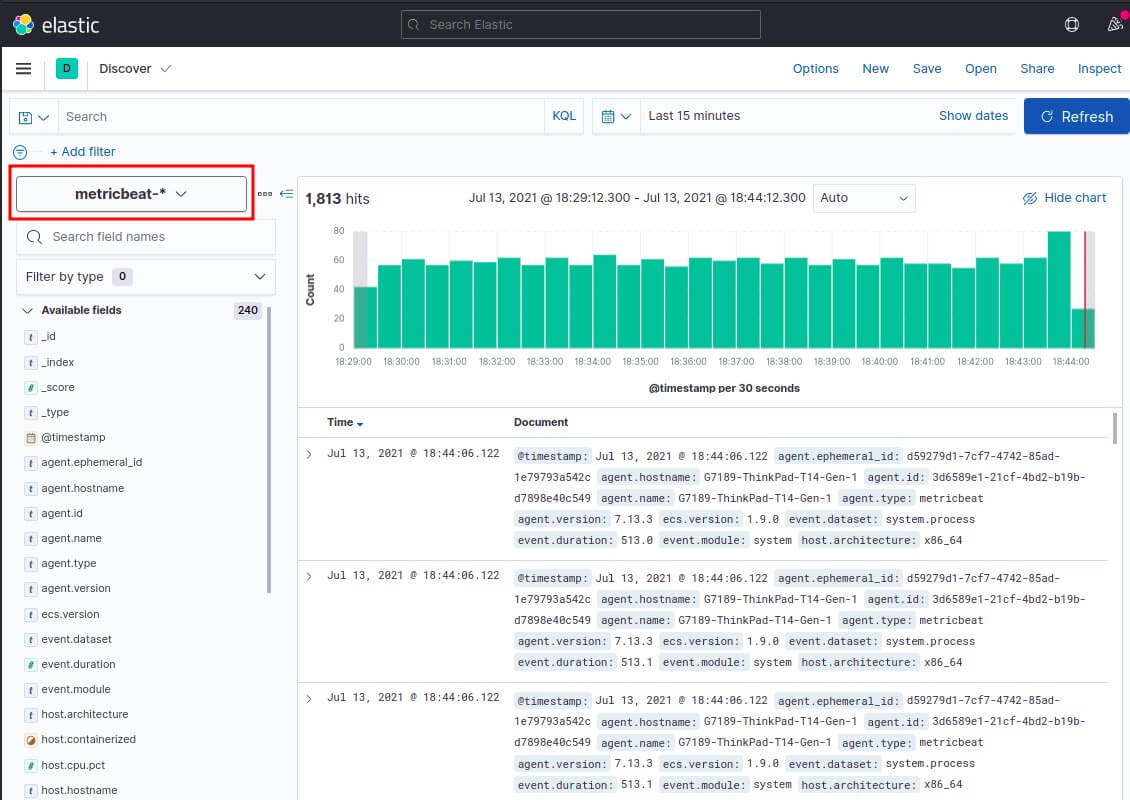This screenshot has width=1130, height=800.
Task: Open the hamburger navigation menu
Action: (24, 69)
